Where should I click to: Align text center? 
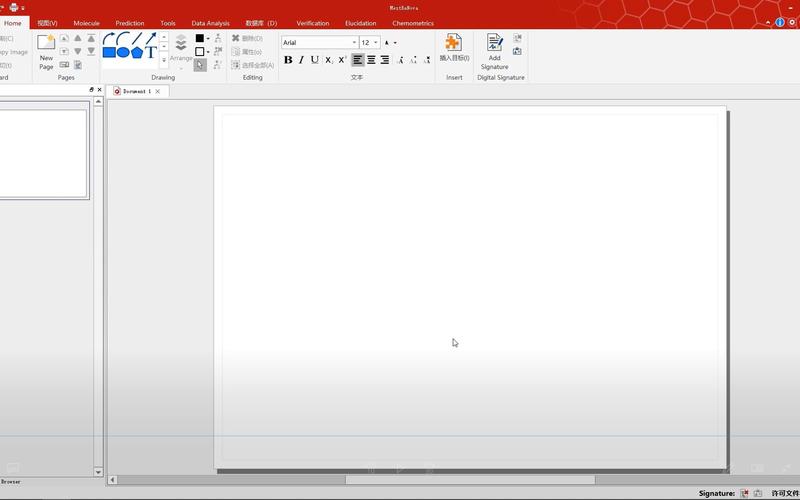pos(371,60)
